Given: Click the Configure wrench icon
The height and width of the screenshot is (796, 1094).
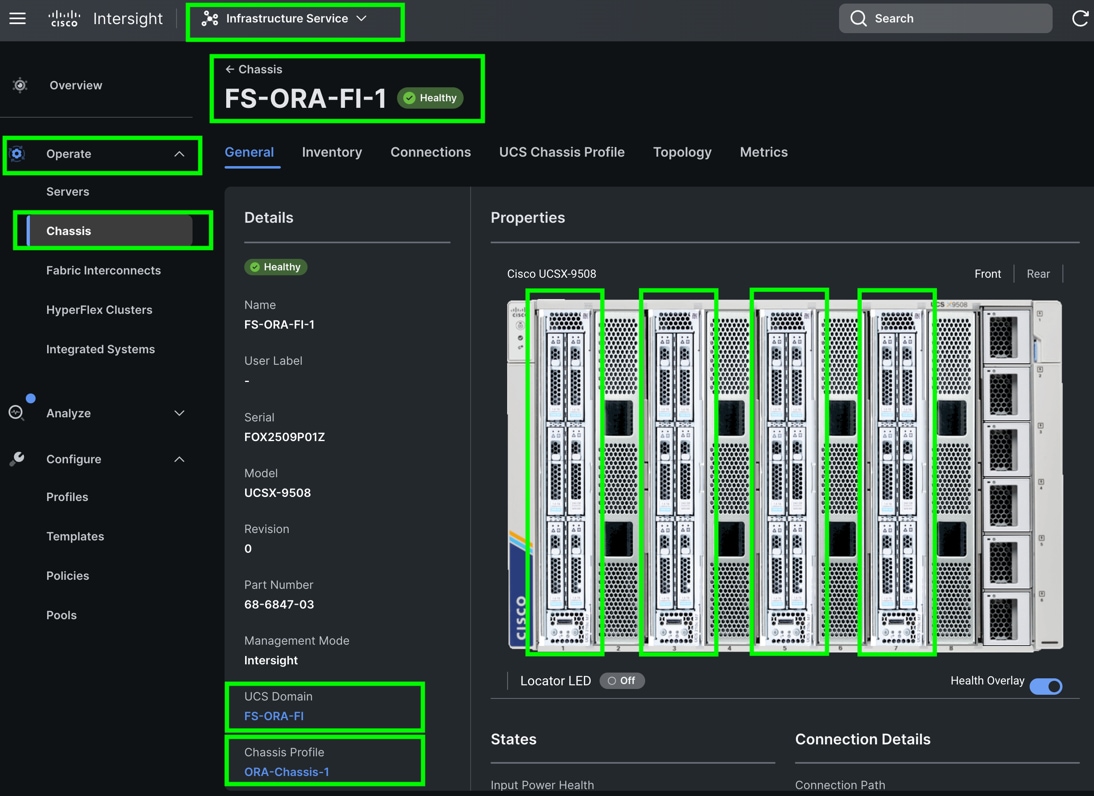Looking at the screenshot, I should pyautogui.click(x=17, y=459).
